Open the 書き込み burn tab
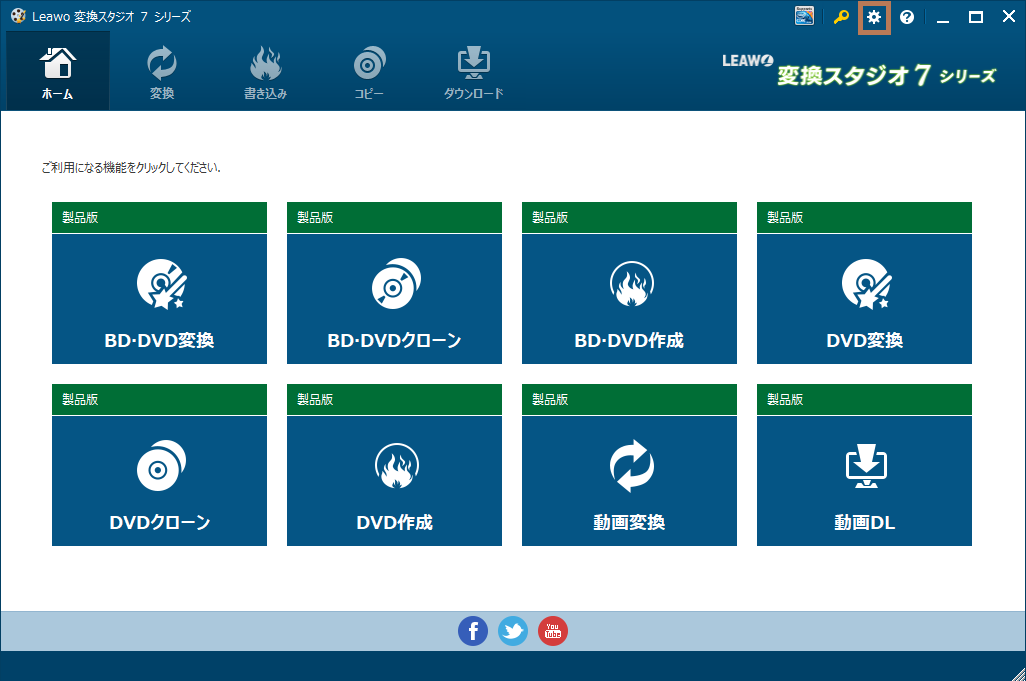This screenshot has height=681, width=1026. (266, 73)
